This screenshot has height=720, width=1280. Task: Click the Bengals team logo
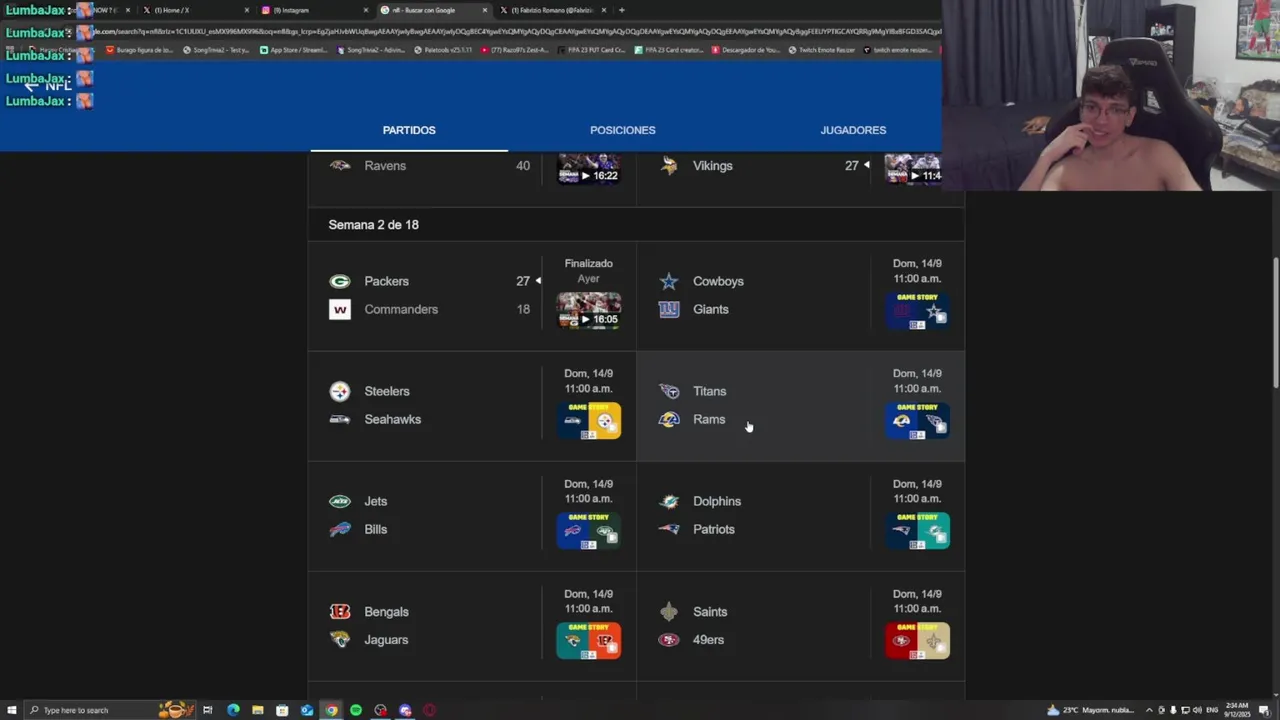[x=340, y=612]
